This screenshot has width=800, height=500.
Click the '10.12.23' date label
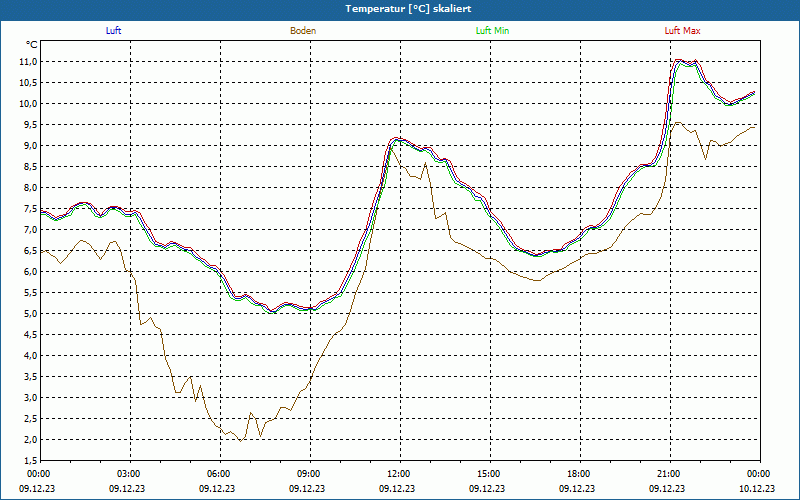tap(757, 488)
